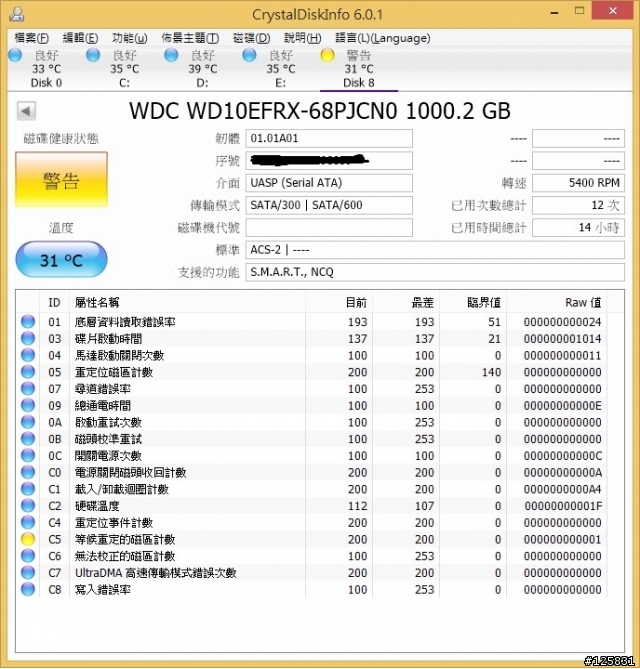Click raw value 00000000001F
This screenshot has width=640, height=669.
563,506
